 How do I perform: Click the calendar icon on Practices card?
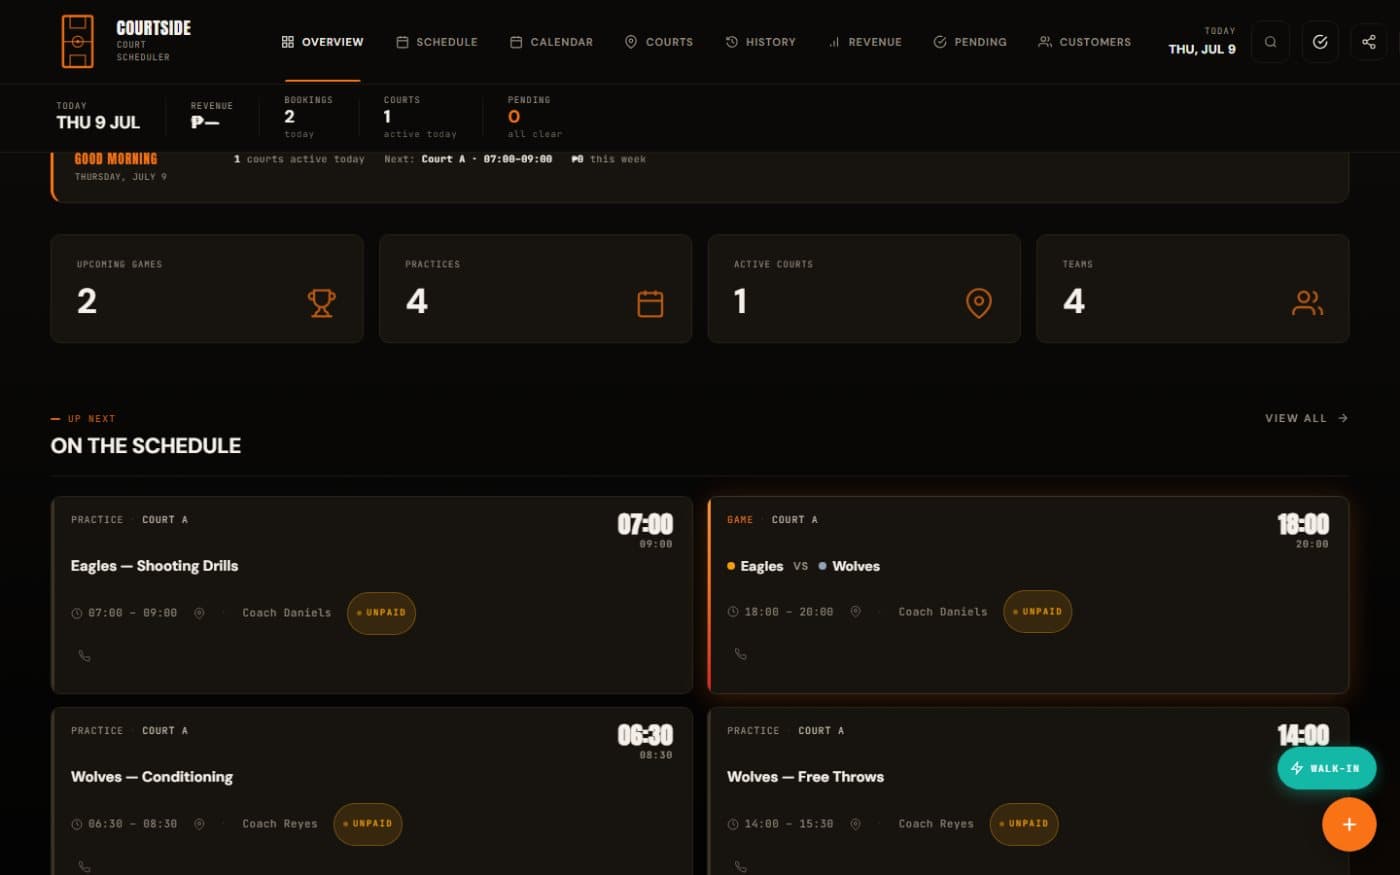tap(650, 303)
